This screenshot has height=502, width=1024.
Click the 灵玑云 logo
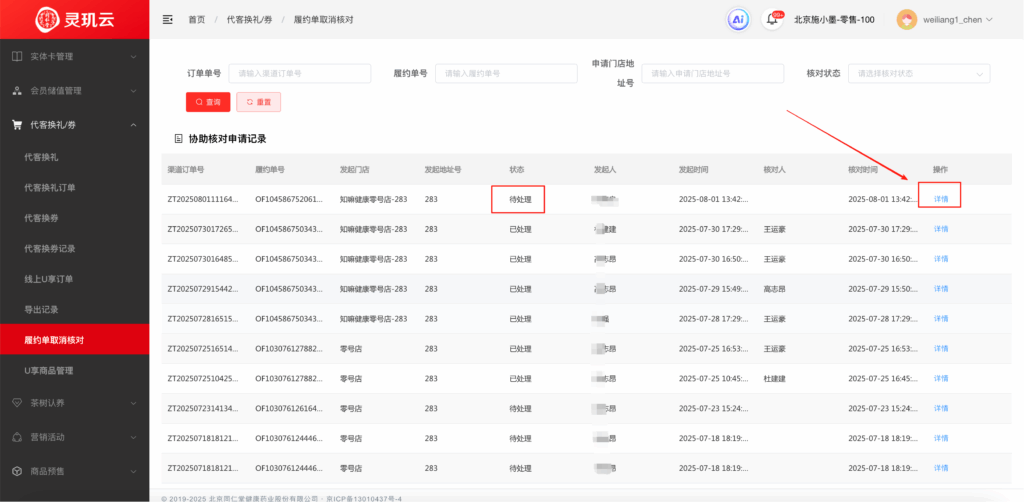(x=74, y=19)
